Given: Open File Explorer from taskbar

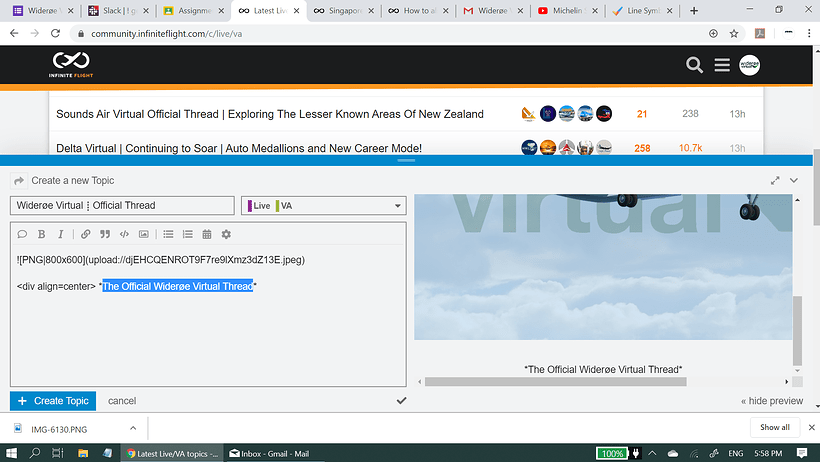Looking at the screenshot, I should pyautogui.click(x=83, y=453).
